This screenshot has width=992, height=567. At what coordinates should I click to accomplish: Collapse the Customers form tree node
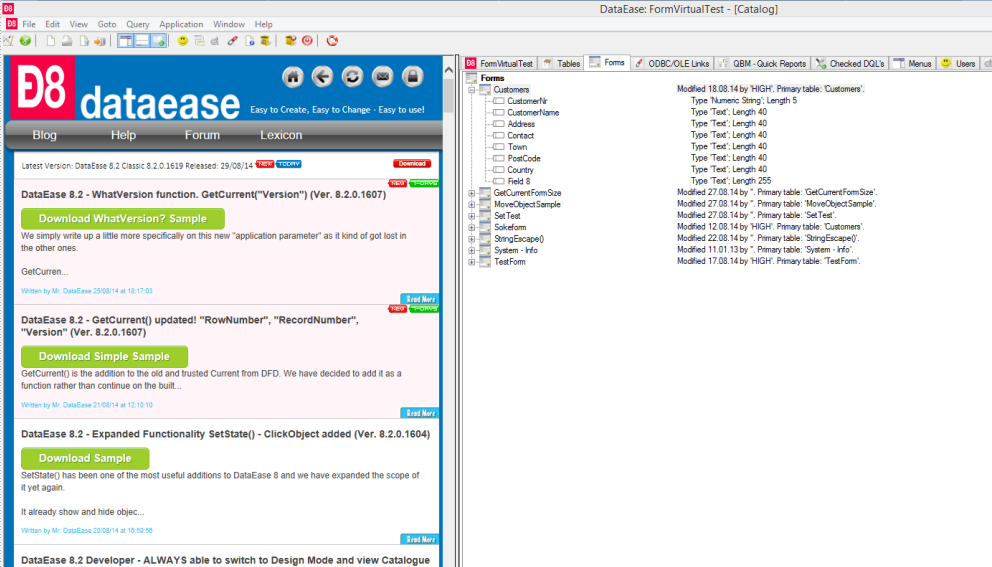tap(471, 90)
